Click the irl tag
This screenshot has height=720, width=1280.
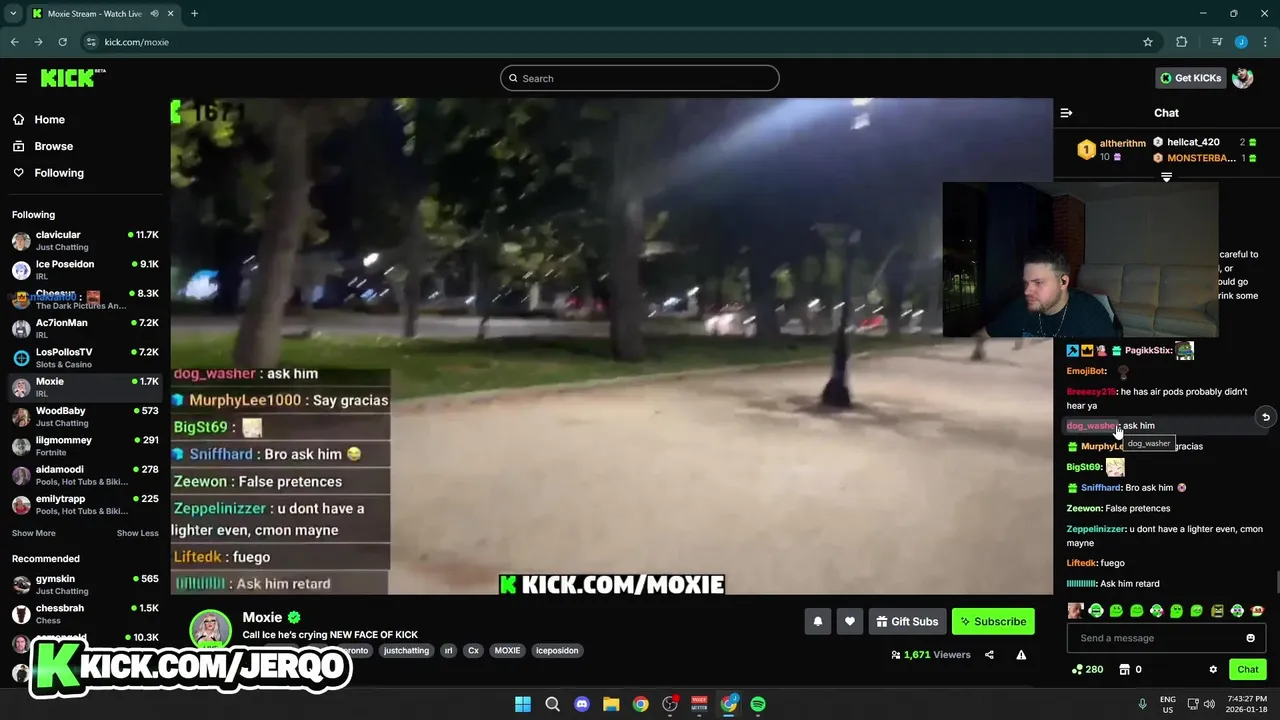coord(448,650)
